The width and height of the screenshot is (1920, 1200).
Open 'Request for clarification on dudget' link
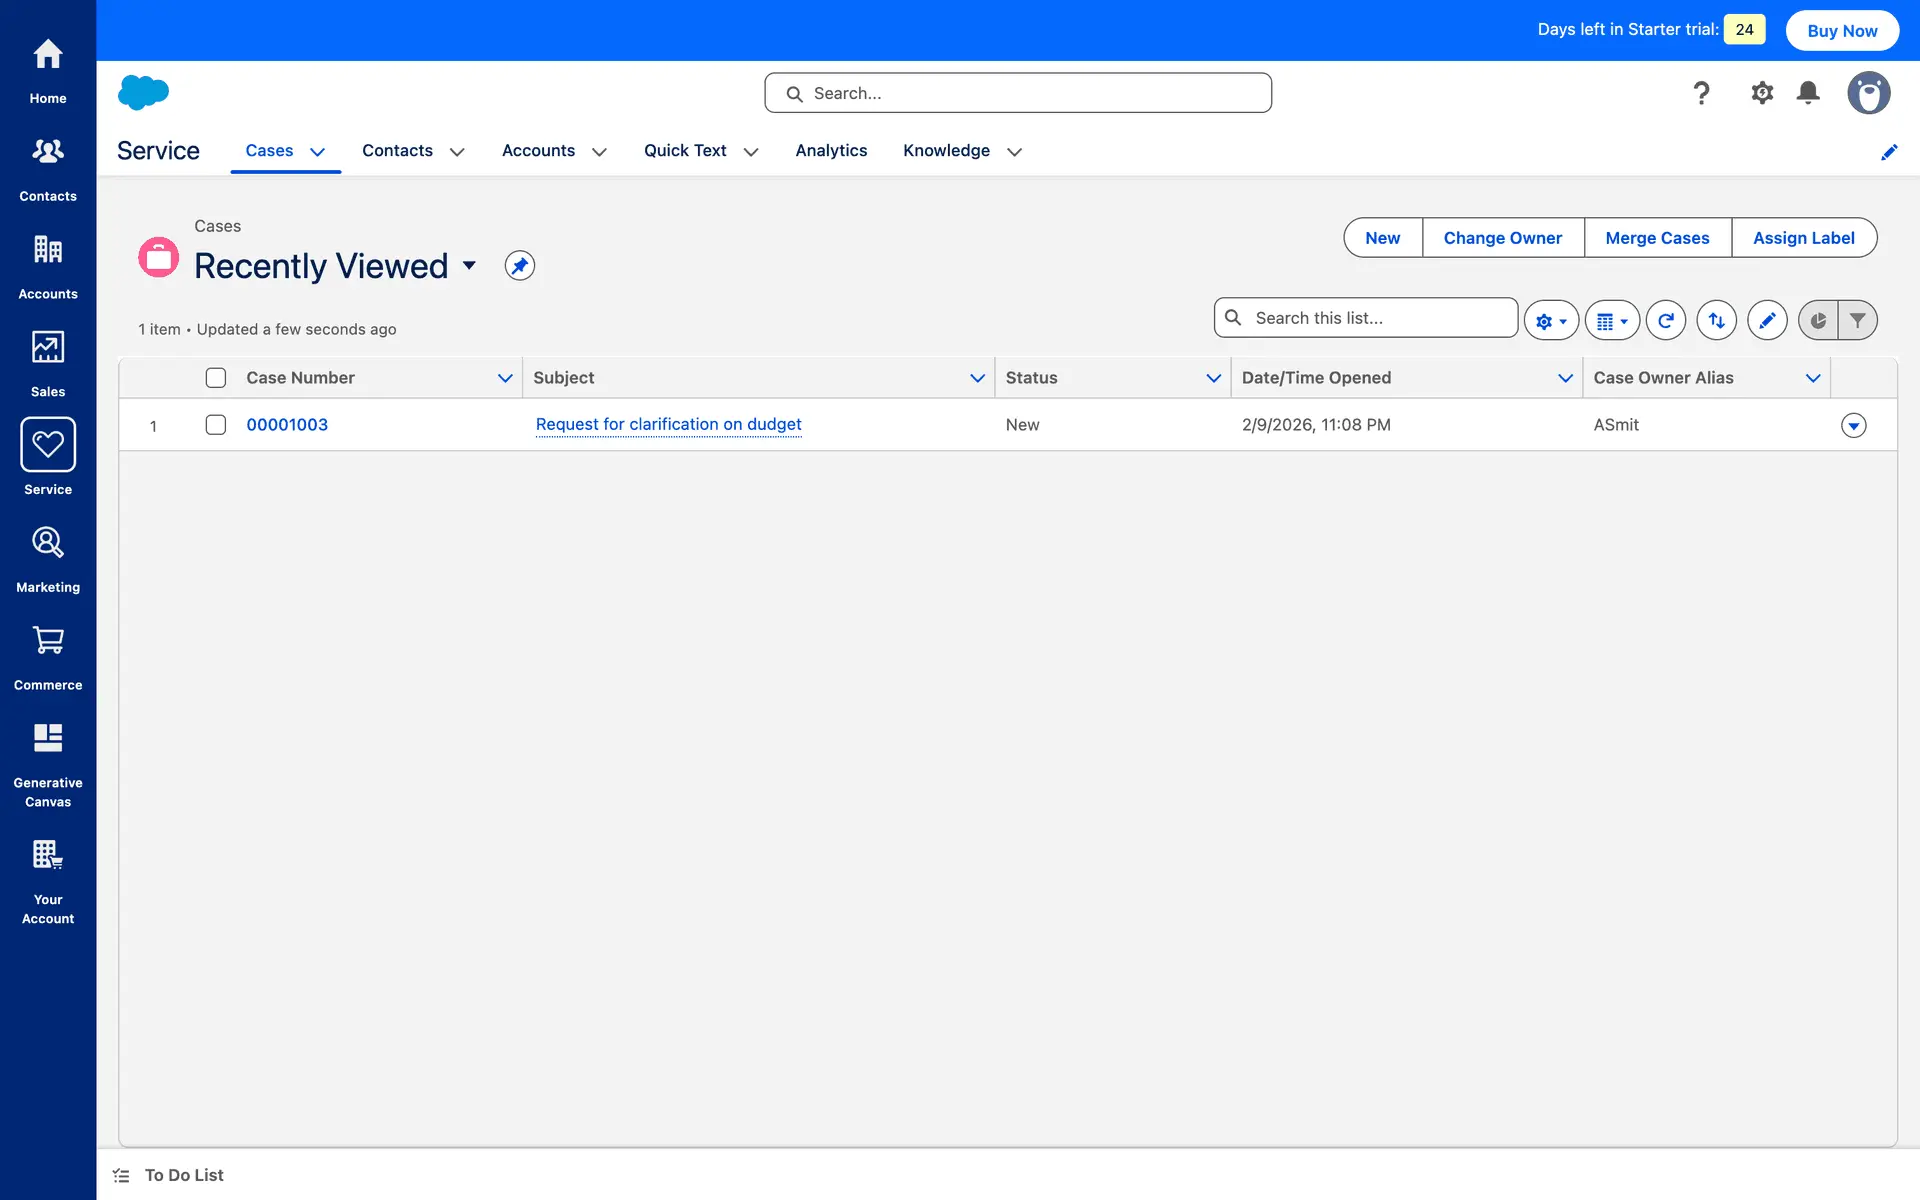(x=668, y=424)
